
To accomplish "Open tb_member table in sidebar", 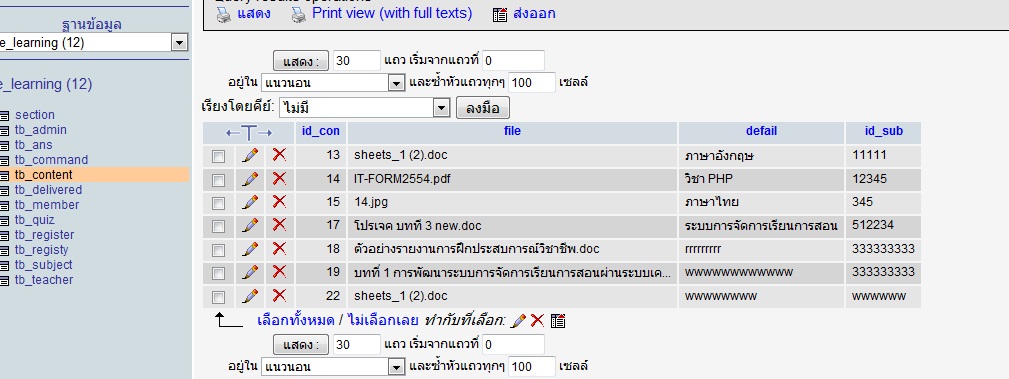I will [47, 205].
